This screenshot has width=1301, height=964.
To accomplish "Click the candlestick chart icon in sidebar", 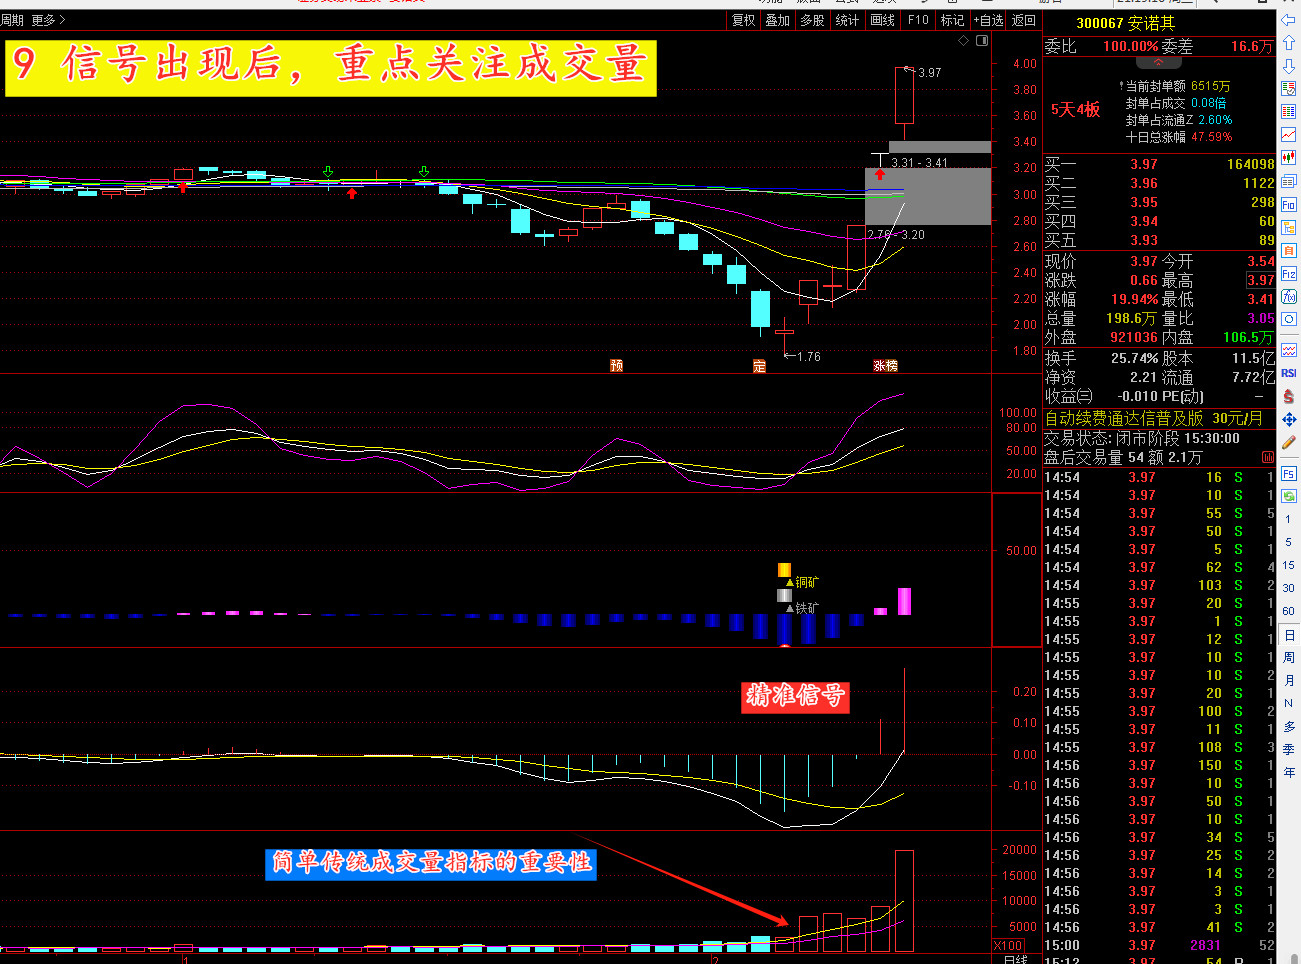I will click(x=1289, y=158).
